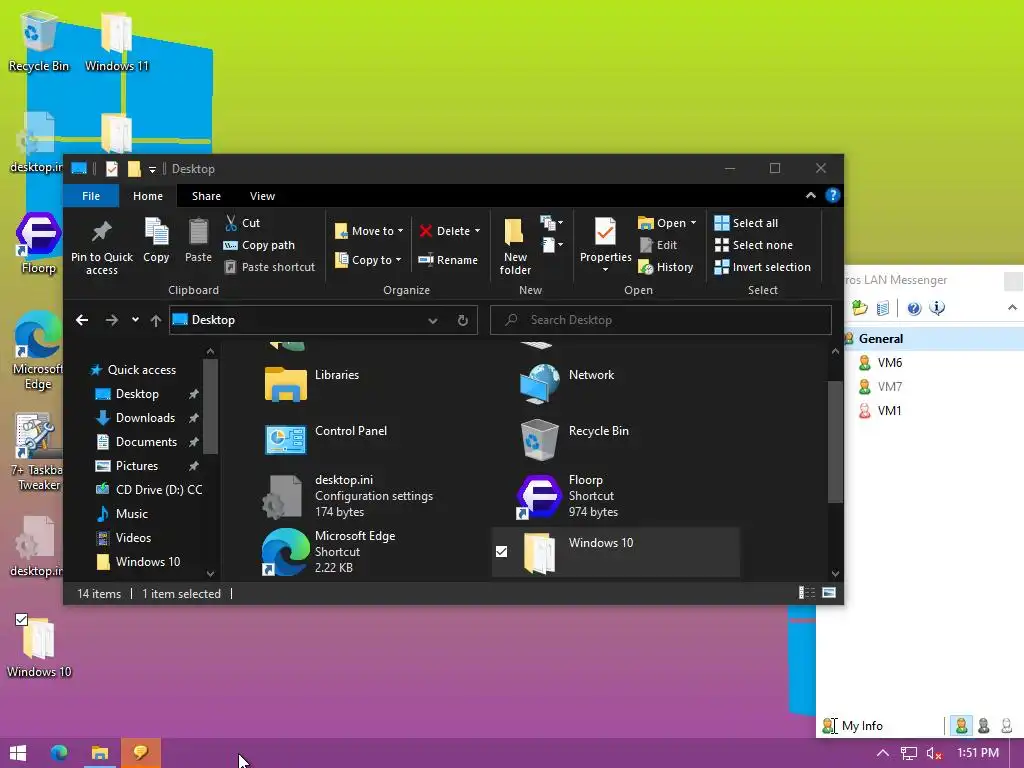1024x768 pixels.
Task: Go back with the left arrow
Action: (82, 320)
